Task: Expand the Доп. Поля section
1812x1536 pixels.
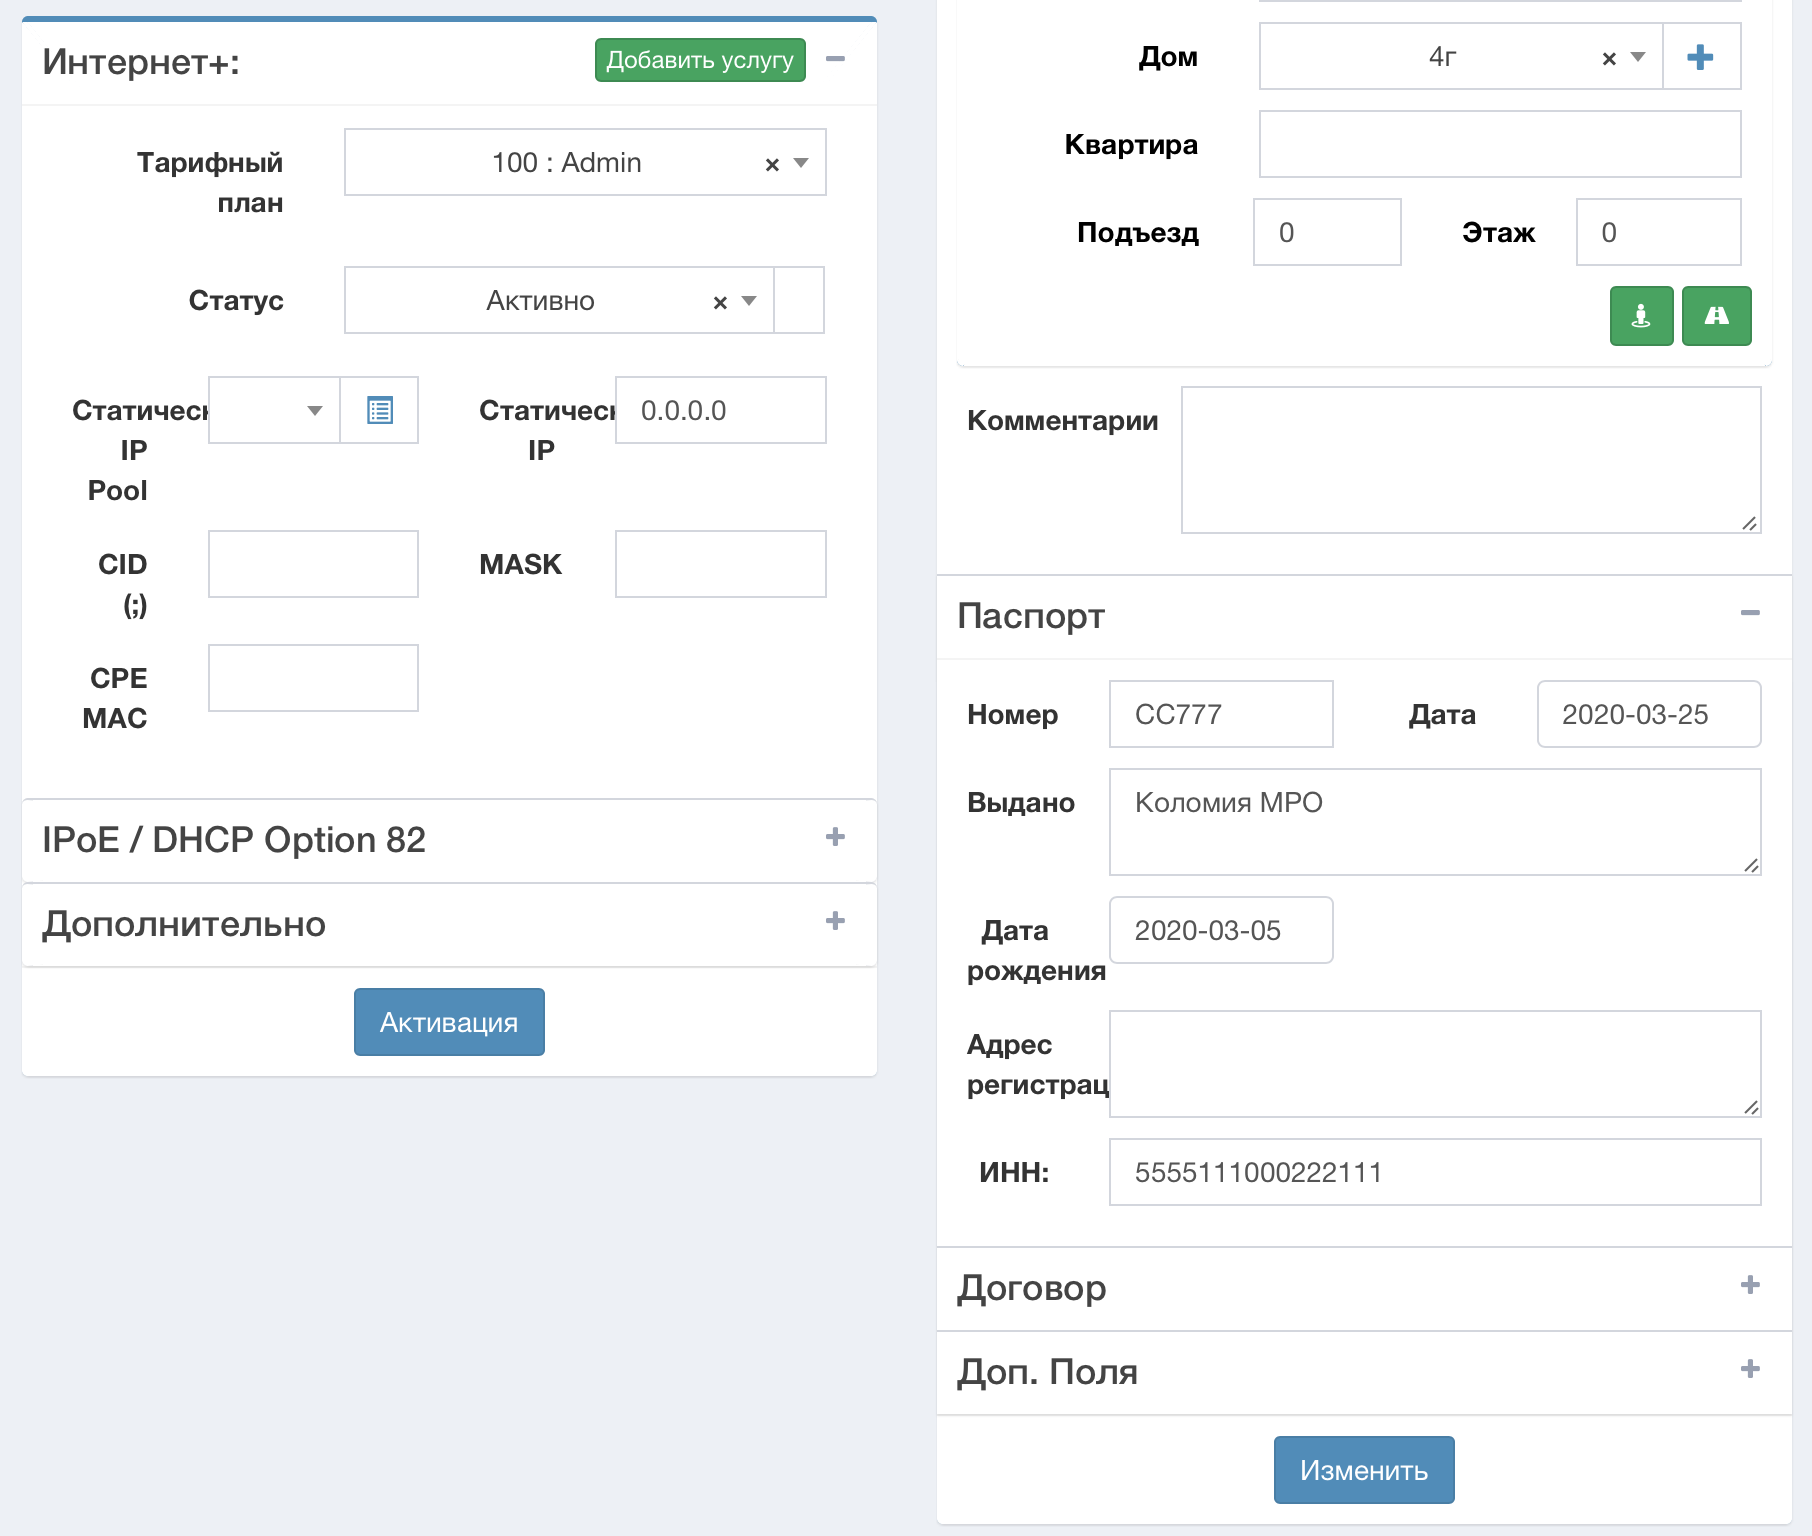Action: pos(1749,1369)
